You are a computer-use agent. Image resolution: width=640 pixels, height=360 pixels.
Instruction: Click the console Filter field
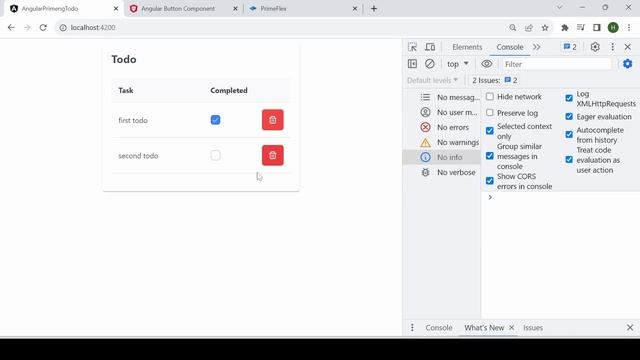[x=557, y=64]
